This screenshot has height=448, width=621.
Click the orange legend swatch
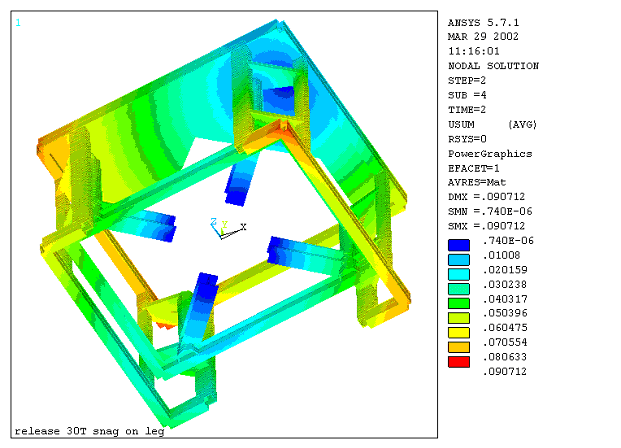coord(459,347)
